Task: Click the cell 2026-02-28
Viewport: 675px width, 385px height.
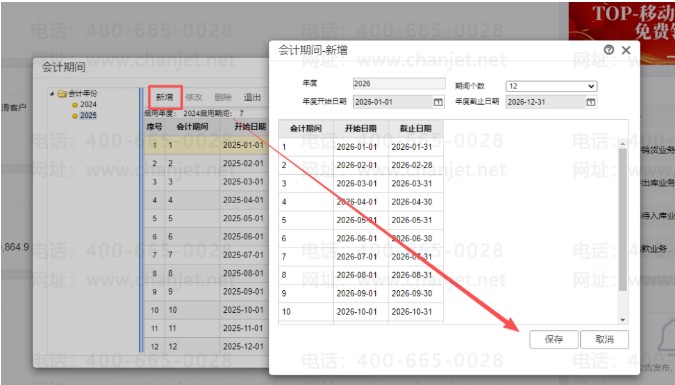Action: pyautogui.click(x=416, y=165)
